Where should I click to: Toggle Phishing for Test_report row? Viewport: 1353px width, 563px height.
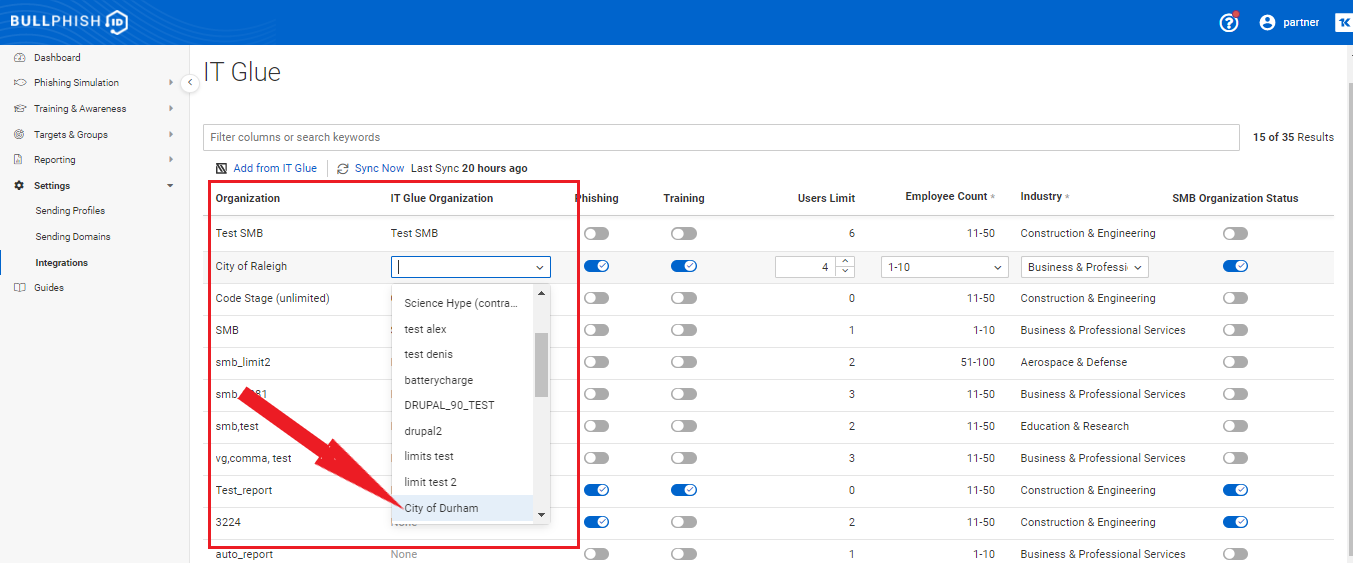coord(596,490)
